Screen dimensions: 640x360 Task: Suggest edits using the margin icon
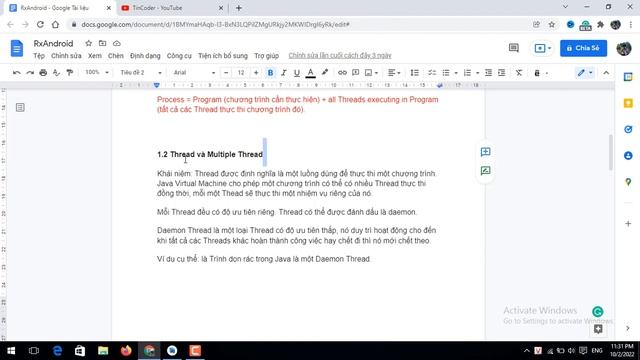[x=485, y=171]
